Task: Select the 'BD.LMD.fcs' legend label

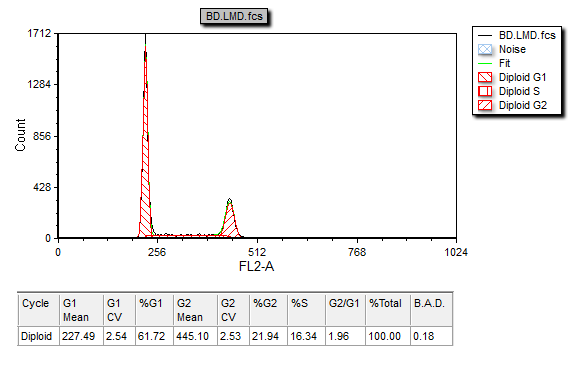Action: pyautogui.click(x=527, y=35)
